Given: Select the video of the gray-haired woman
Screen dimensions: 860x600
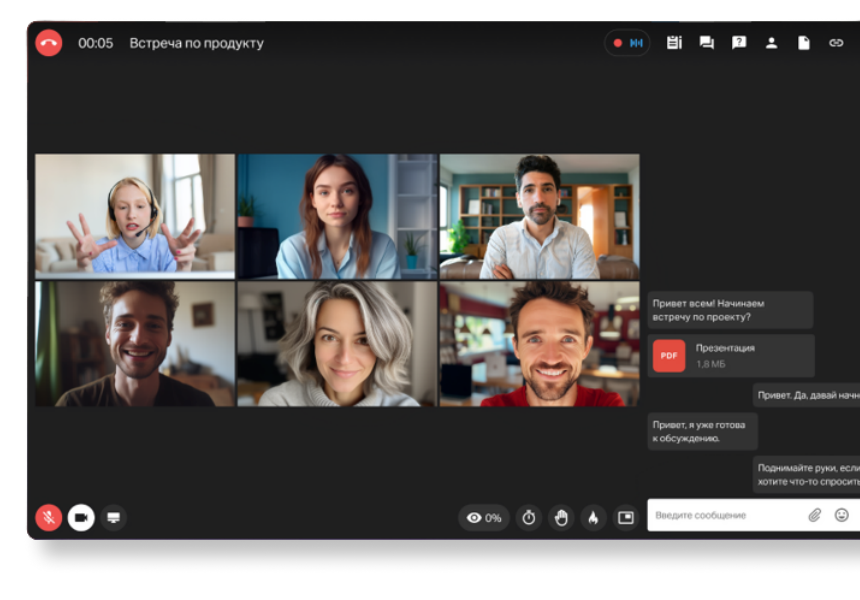Looking at the screenshot, I should tap(337, 344).
